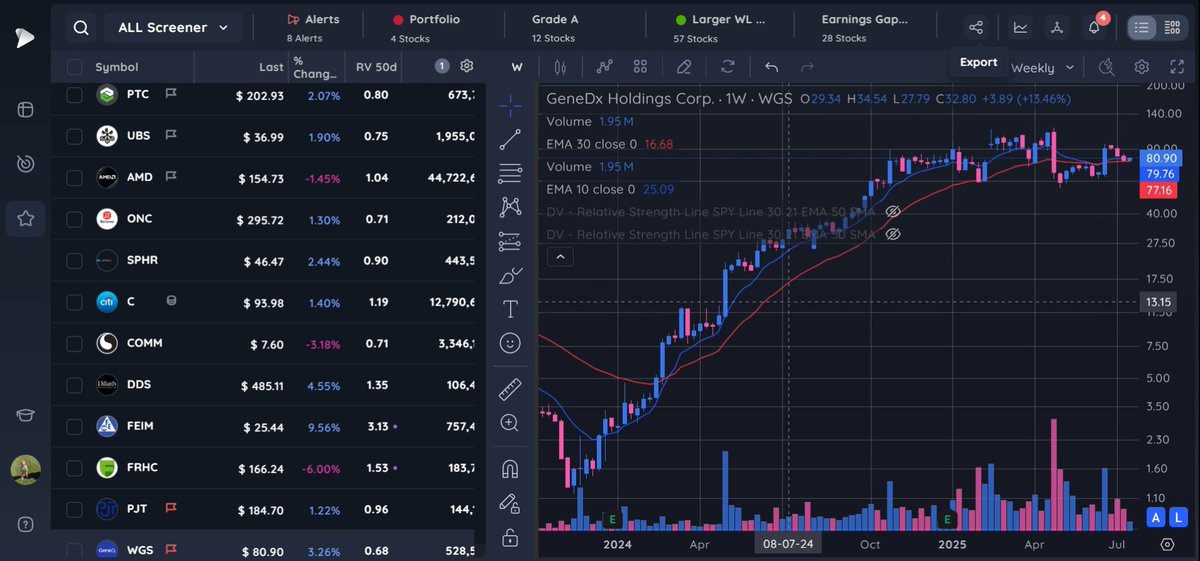Select the Text annotation tool
The height and width of the screenshot is (561, 1200).
[510, 309]
